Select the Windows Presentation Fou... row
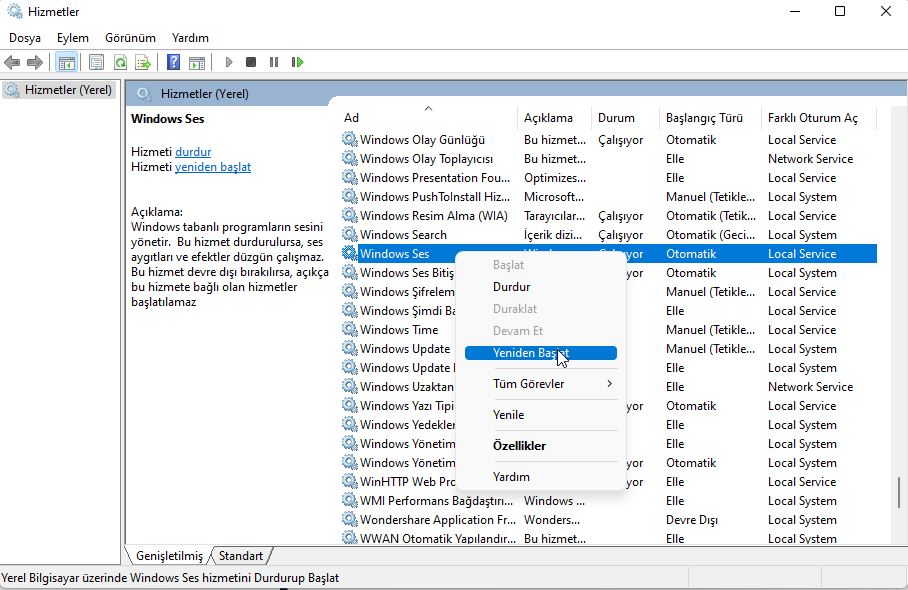This screenshot has height=590, width=908. [608, 178]
